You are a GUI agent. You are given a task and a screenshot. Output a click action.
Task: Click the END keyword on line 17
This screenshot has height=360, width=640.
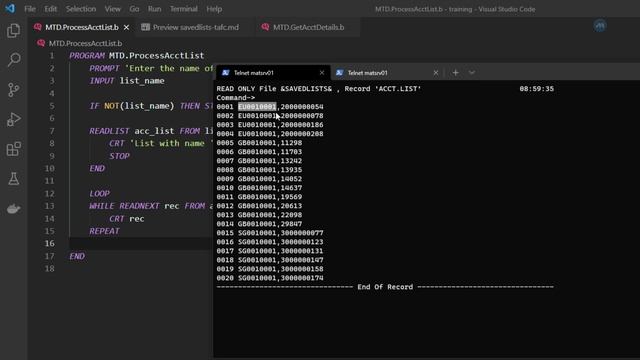point(77,256)
